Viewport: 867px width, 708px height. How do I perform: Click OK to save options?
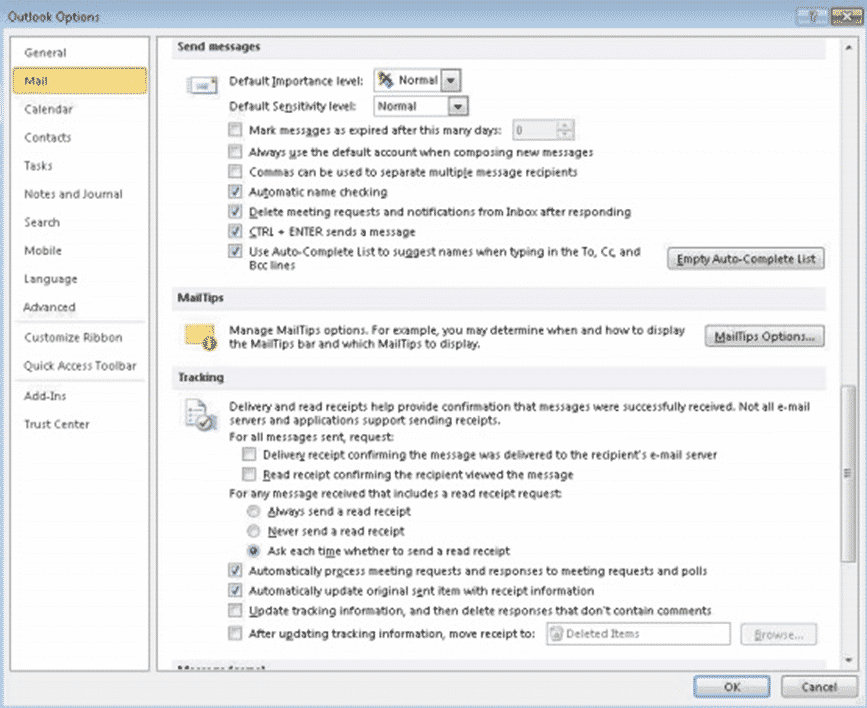732,686
